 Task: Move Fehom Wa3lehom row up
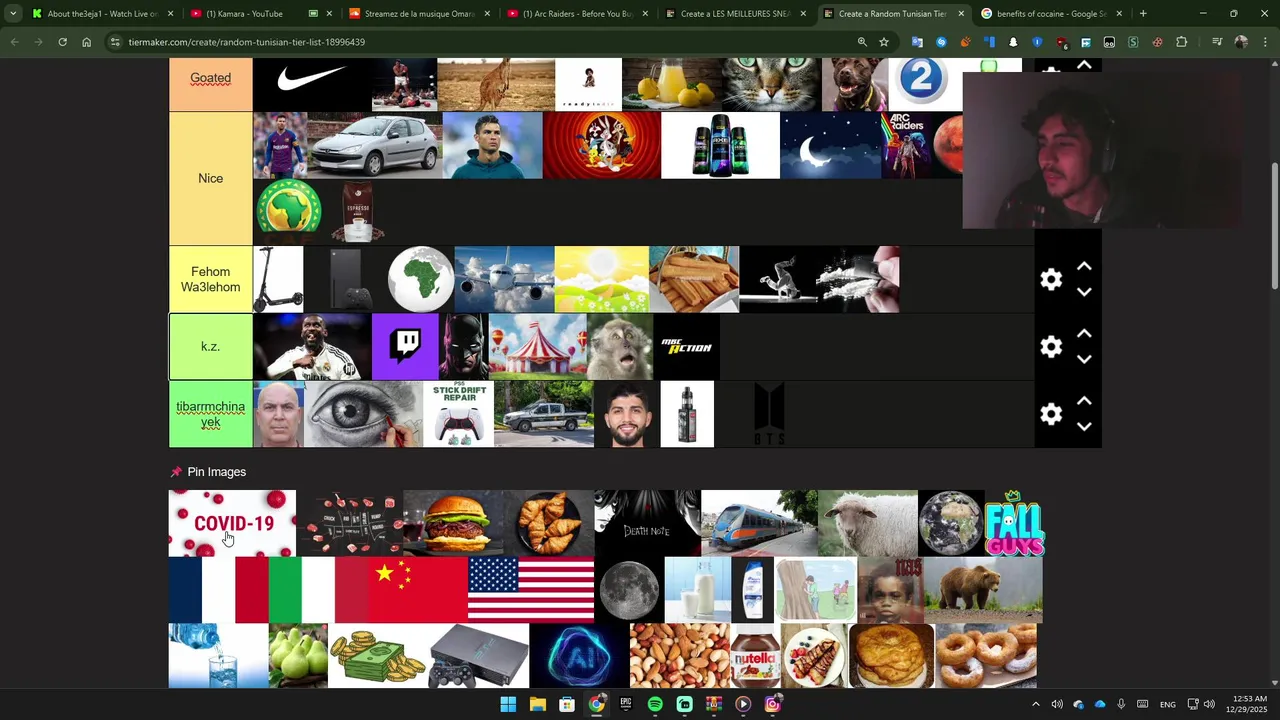click(x=1084, y=267)
